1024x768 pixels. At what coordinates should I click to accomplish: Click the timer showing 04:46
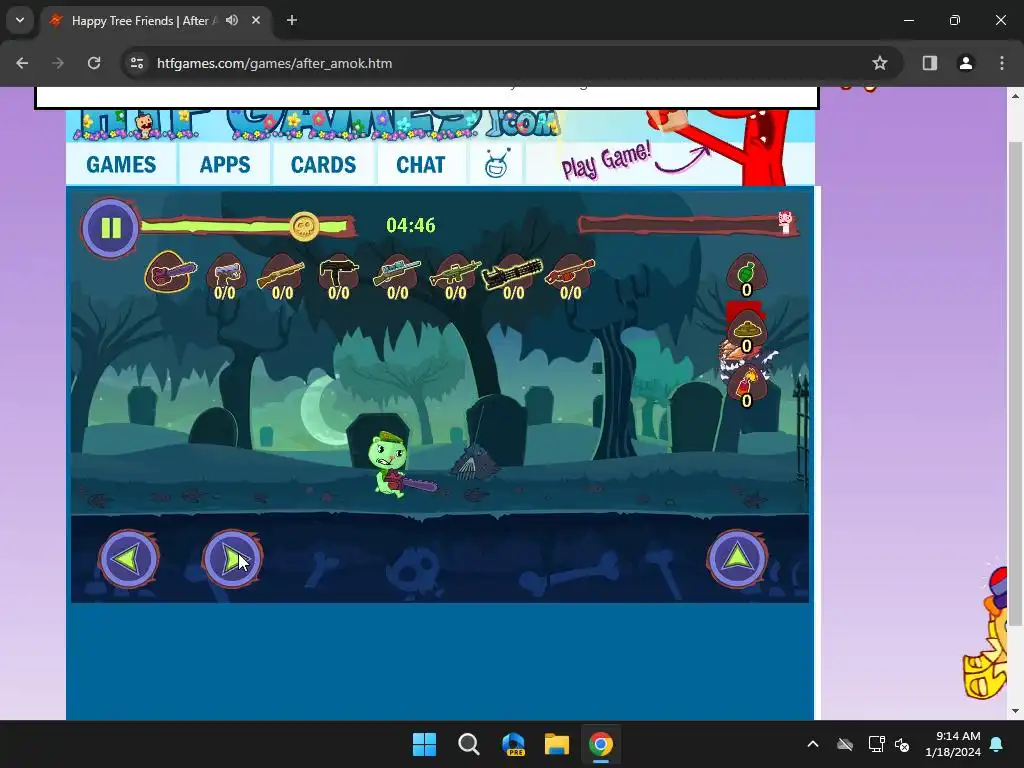click(411, 225)
